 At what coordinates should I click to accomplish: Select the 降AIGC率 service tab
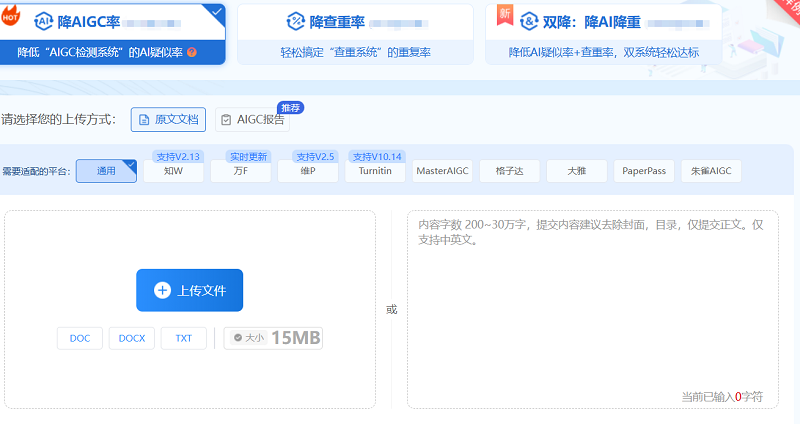tap(112, 35)
